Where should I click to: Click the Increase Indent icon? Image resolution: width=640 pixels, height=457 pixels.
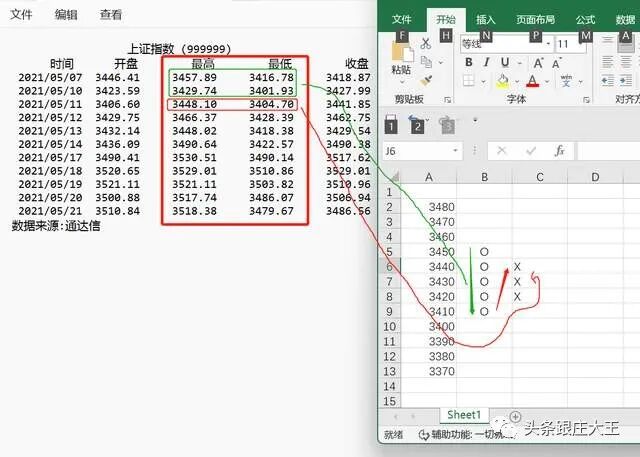pos(626,80)
